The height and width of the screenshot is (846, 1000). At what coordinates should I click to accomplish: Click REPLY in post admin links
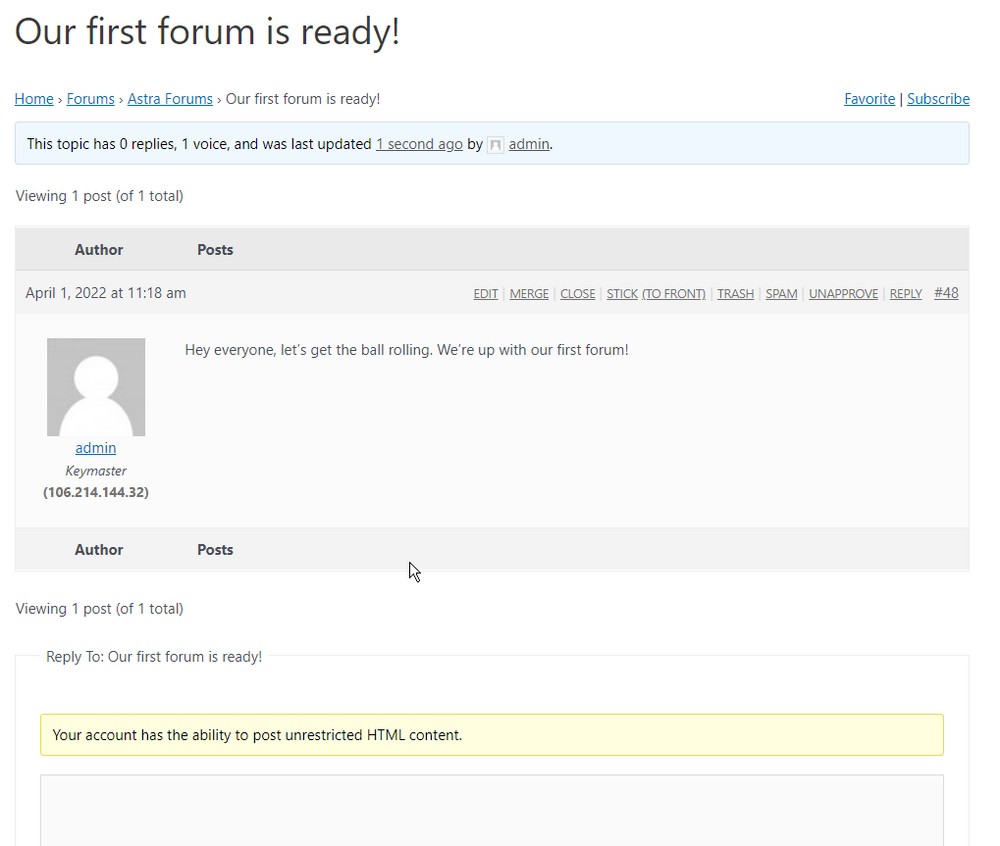tap(906, 294)
